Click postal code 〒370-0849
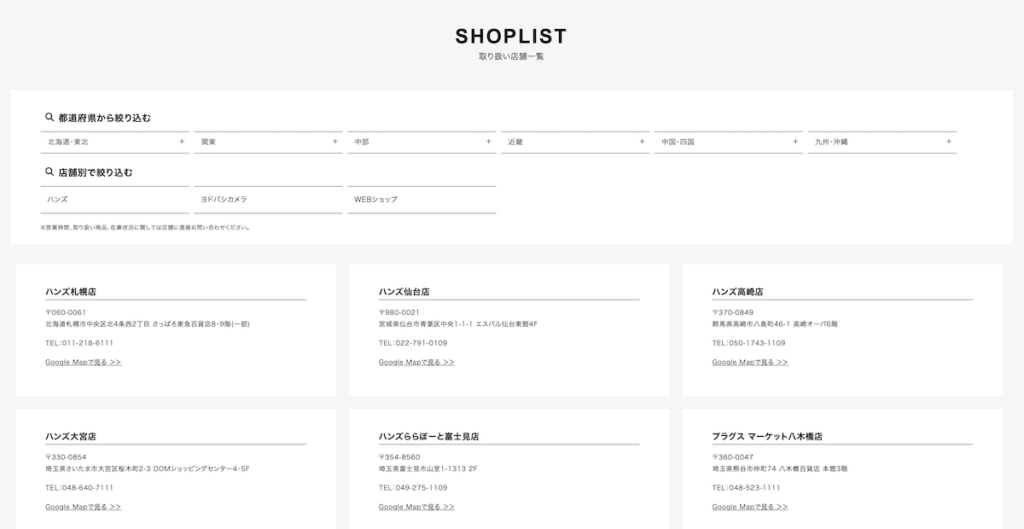 click(732, 313)
